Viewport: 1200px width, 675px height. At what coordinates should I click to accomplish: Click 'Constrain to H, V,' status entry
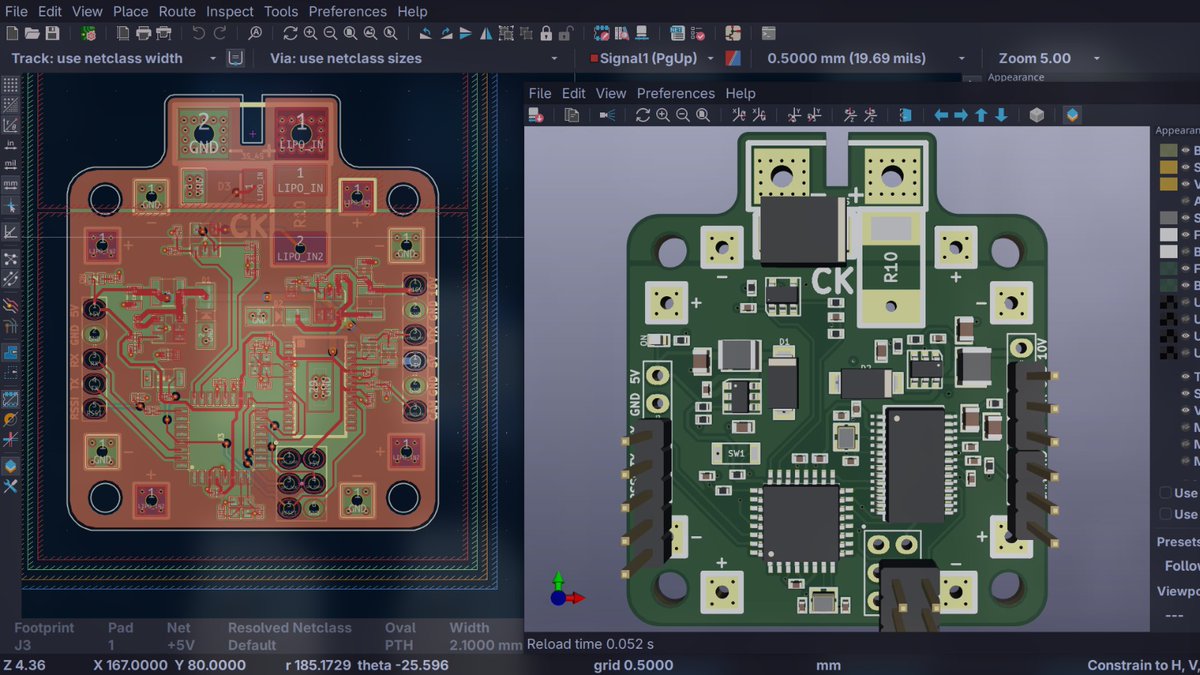pos(1142,665)
